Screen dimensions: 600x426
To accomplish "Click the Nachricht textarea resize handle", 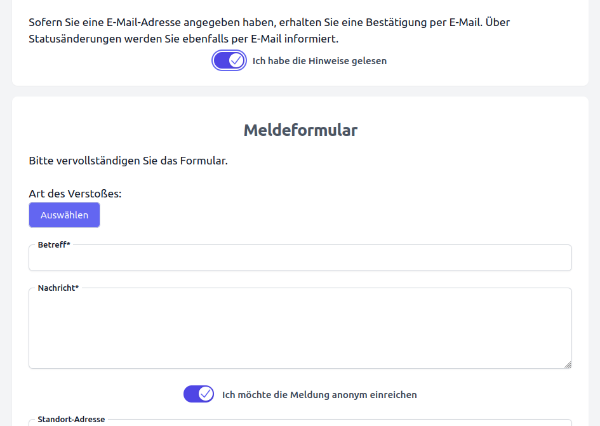I will [567, 364].
